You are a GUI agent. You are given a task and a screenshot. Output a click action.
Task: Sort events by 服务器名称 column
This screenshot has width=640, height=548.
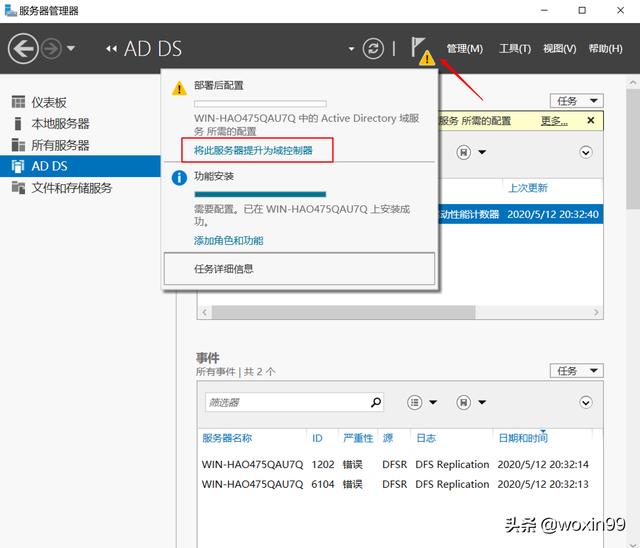coord(227,438)
